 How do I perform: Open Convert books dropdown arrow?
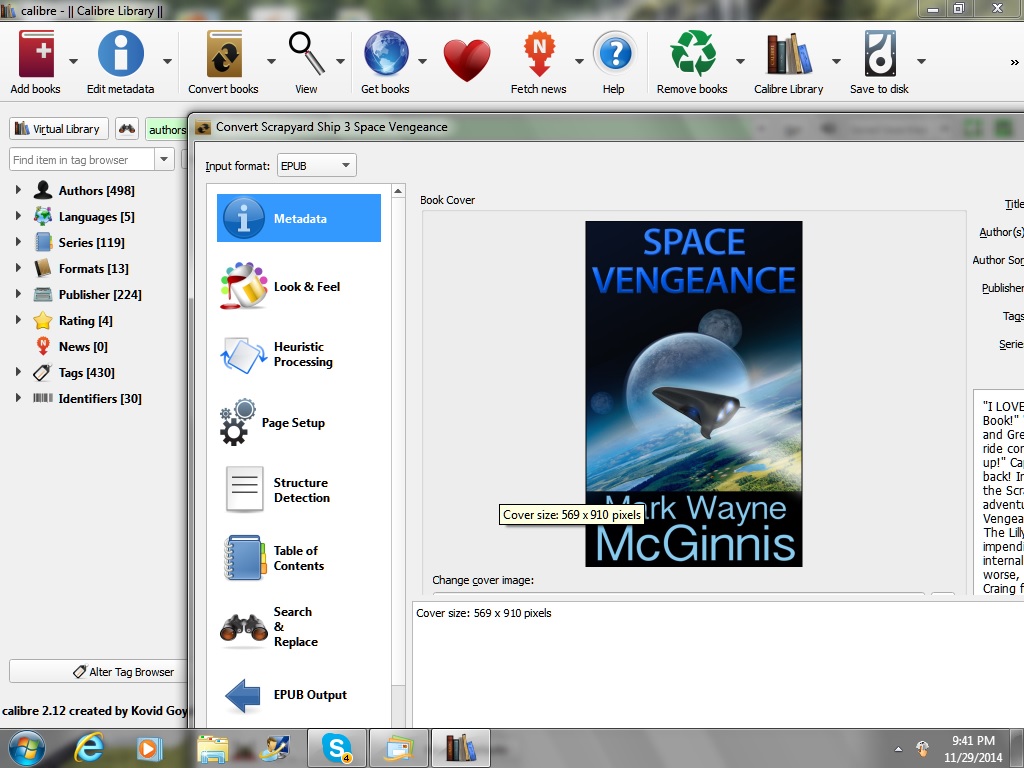coord(271,61)
